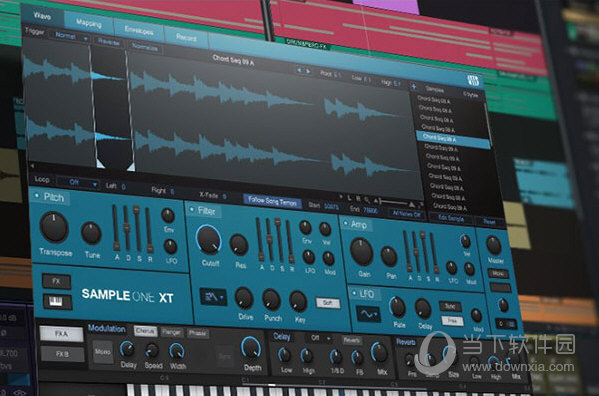This screenshot has height=396, width=599.
Task: Click the PreSonus logo icon
Action: tap(473, 80)
